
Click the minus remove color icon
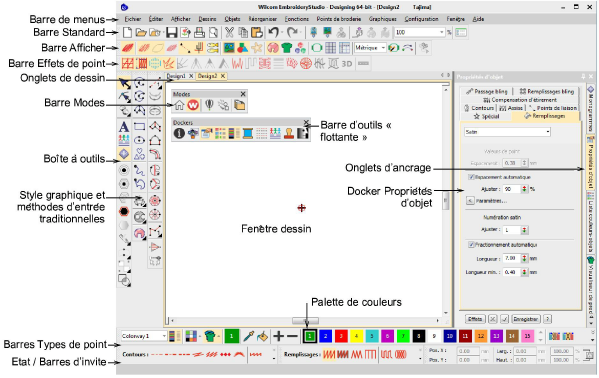click(x=292, y=336)
